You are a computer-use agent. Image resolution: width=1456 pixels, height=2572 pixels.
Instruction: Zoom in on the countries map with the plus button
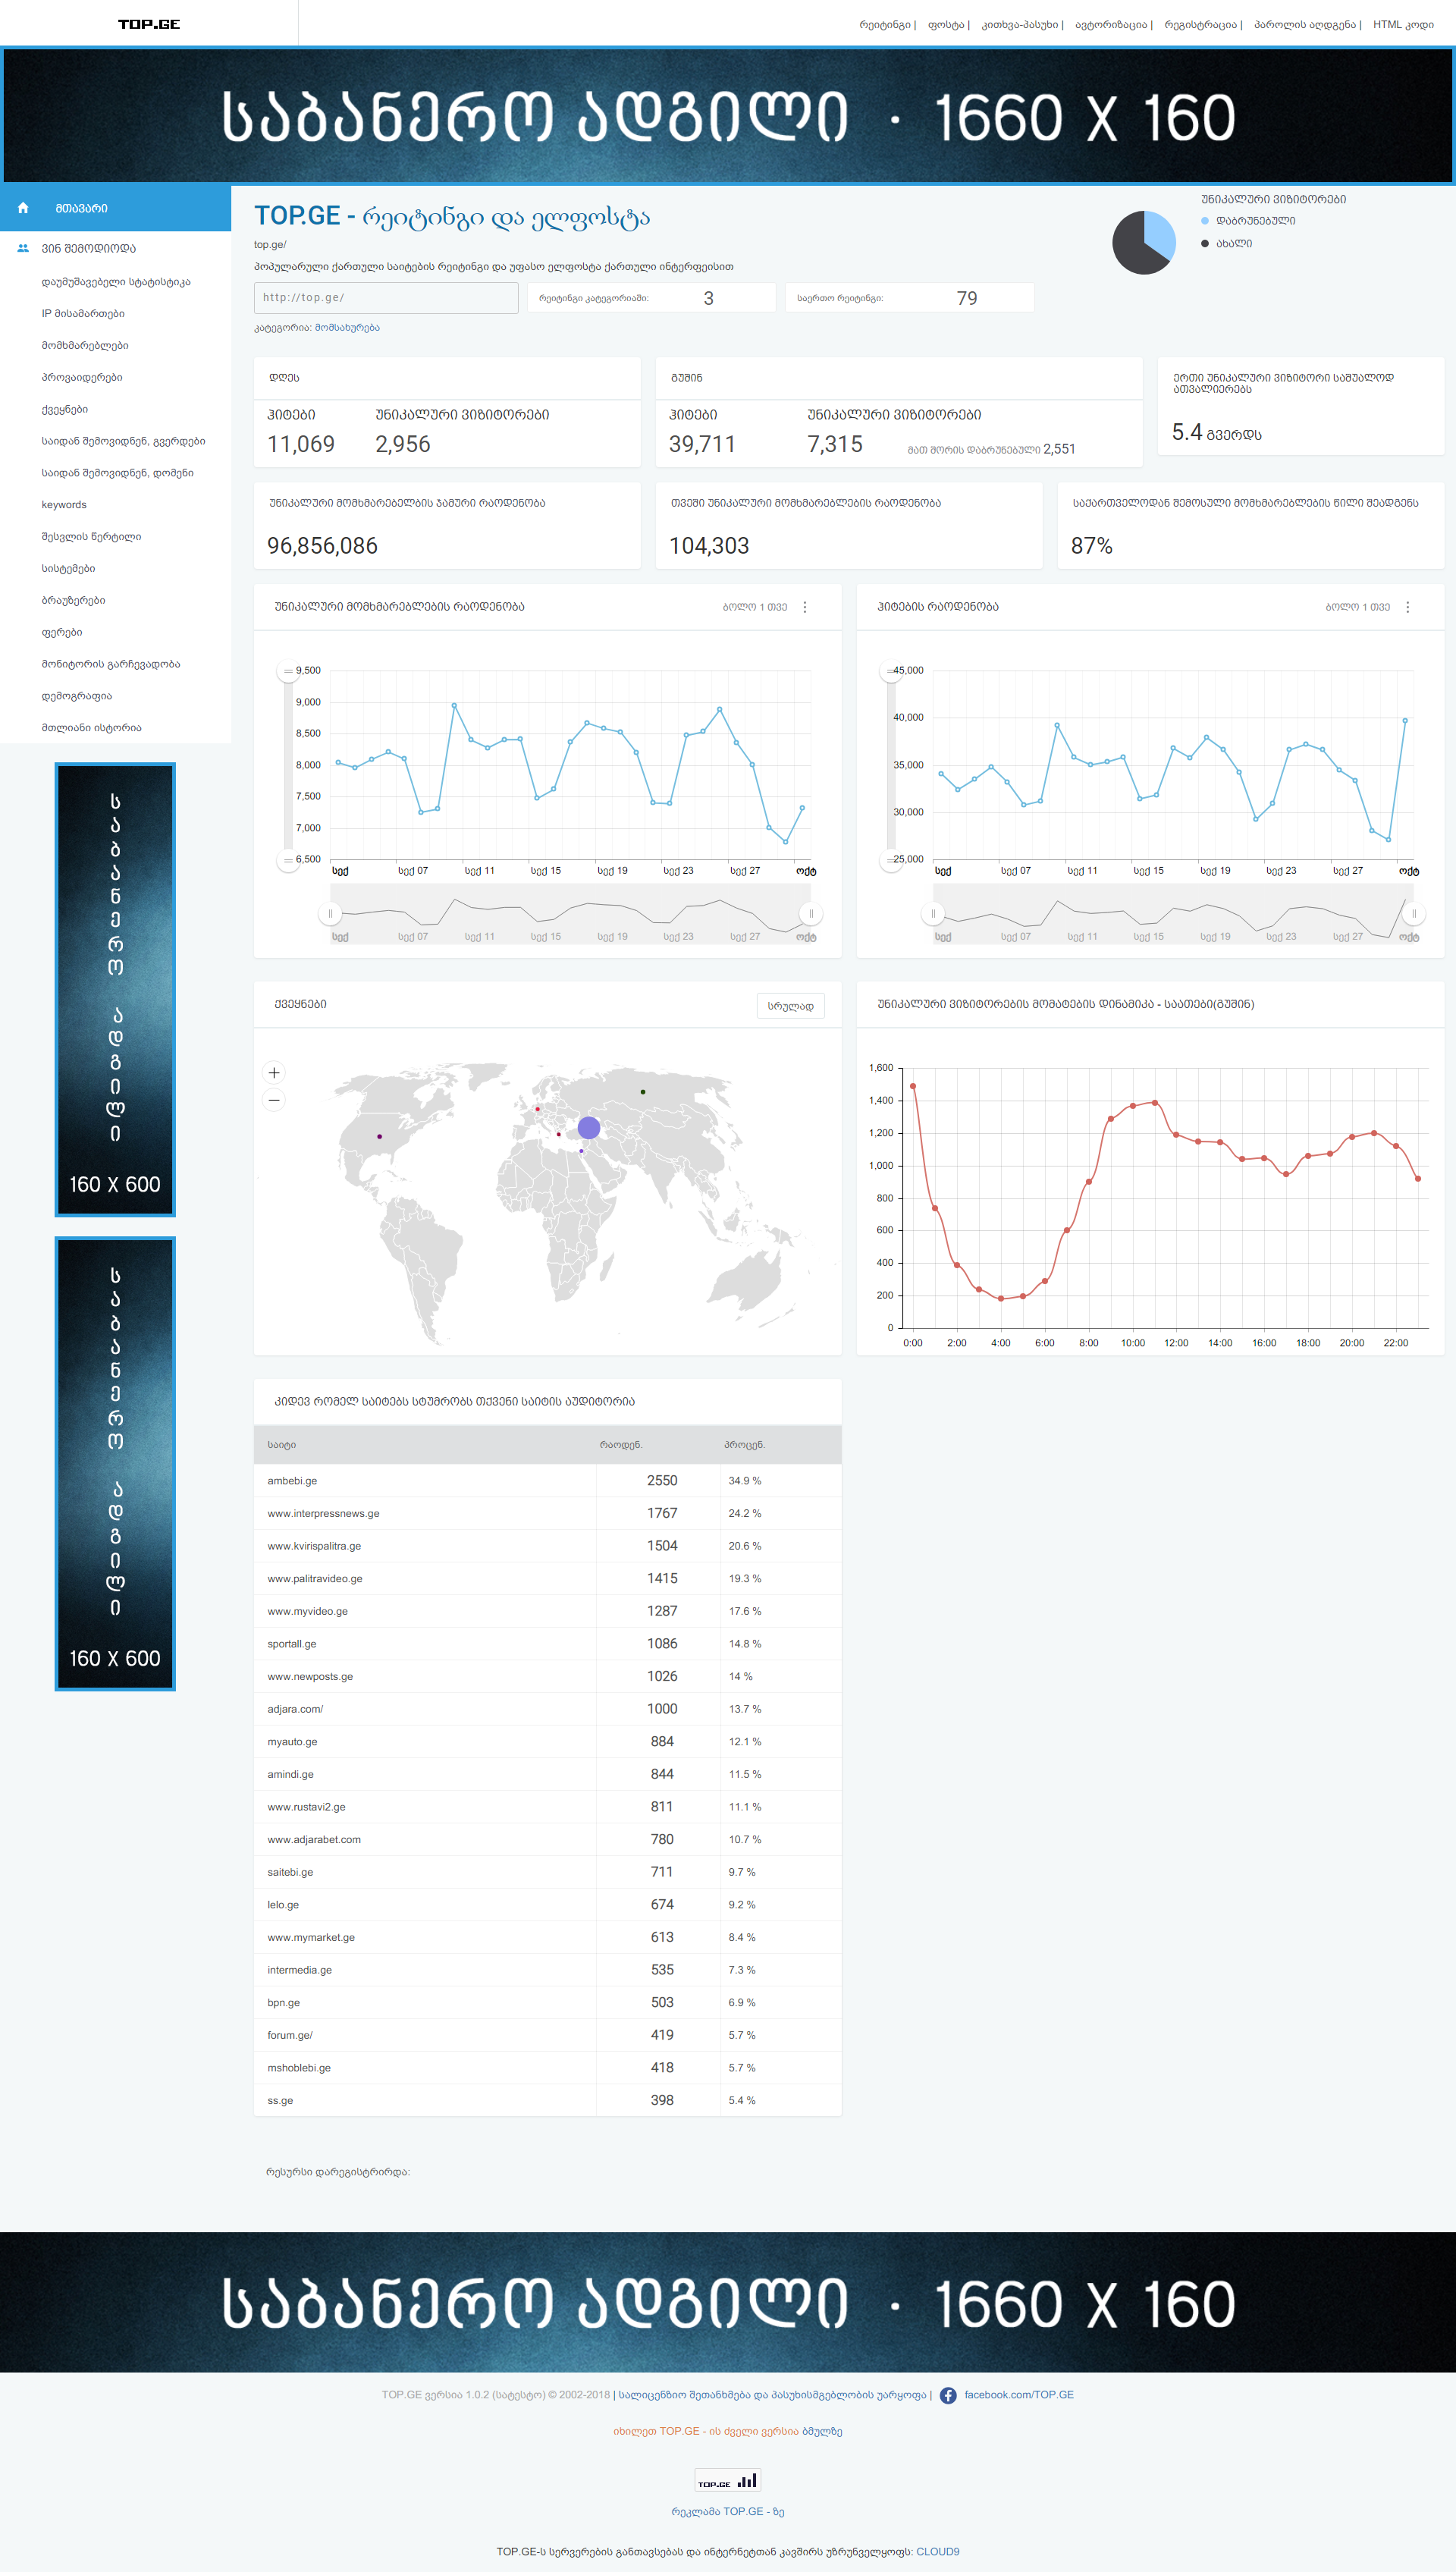[274, 1072]
